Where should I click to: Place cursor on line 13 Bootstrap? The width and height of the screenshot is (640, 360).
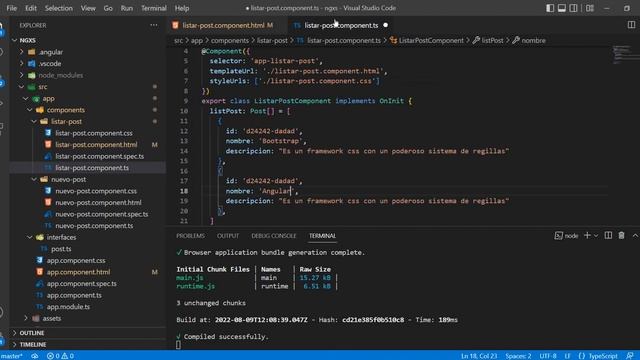click(280, 141)
